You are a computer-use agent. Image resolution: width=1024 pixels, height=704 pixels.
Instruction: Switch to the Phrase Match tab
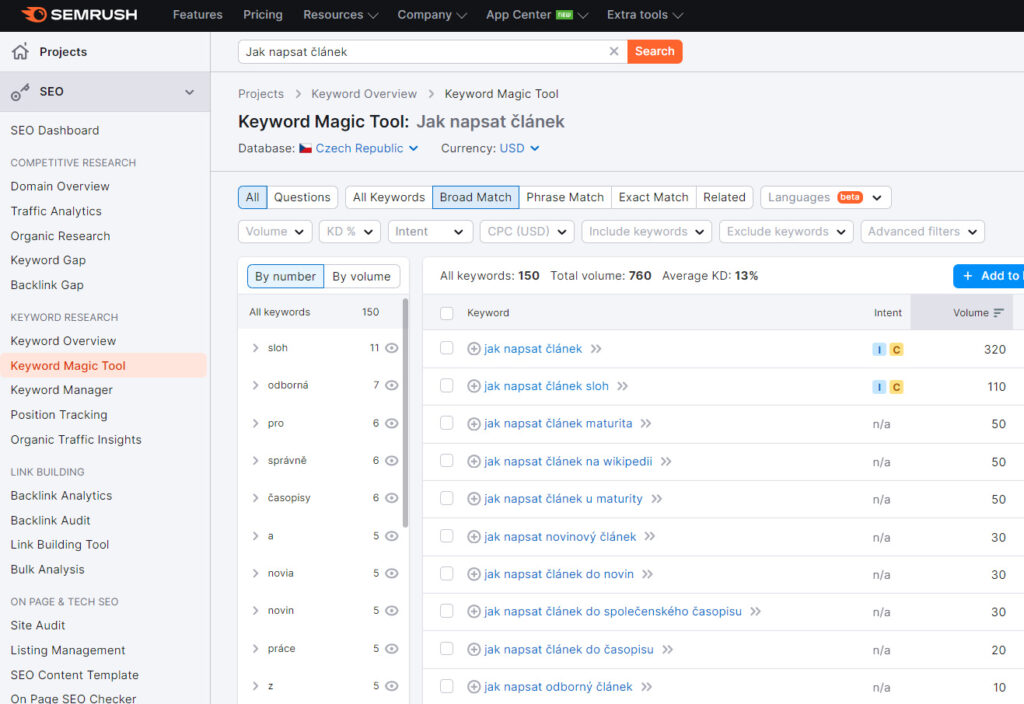tap(565, 197)
